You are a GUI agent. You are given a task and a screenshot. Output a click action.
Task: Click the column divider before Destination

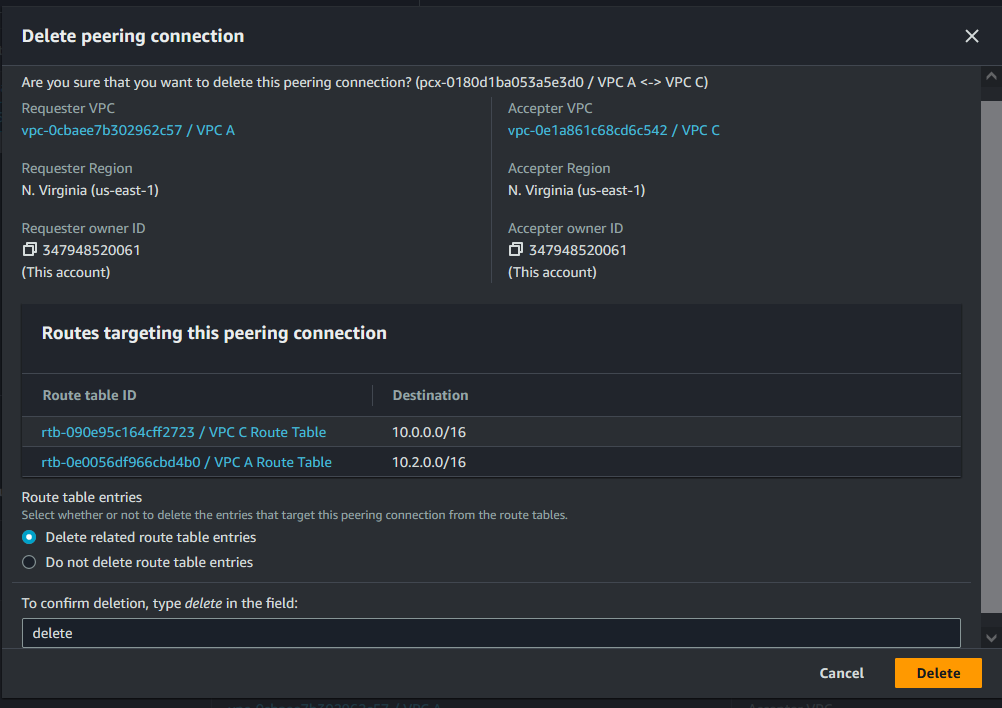pyautogui.click(x=372, y=395)
